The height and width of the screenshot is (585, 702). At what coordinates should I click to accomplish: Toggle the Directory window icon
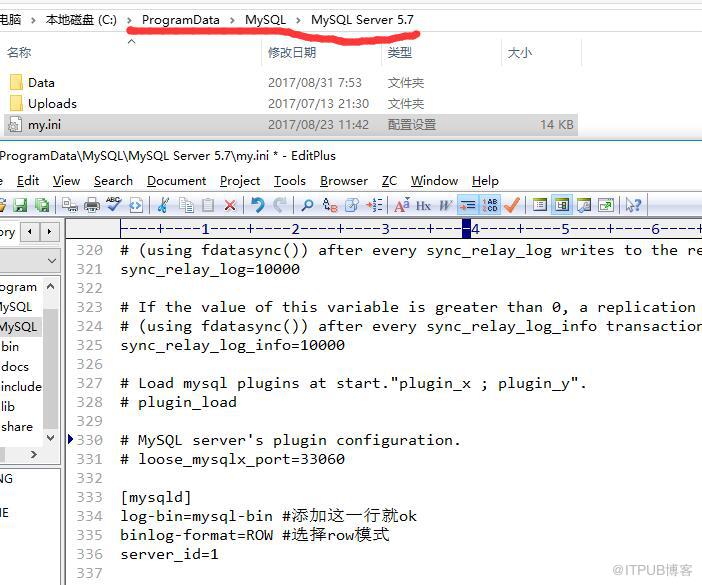562,205
